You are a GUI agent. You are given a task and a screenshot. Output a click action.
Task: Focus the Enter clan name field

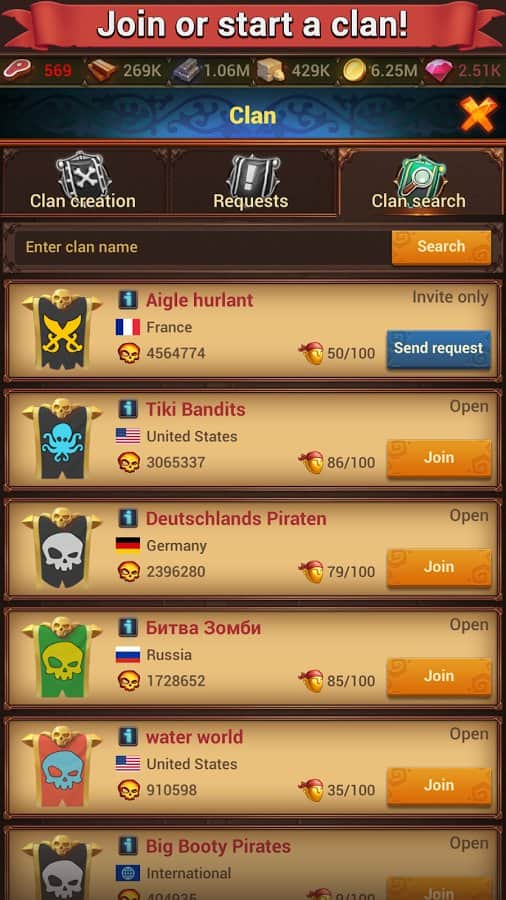201,247
